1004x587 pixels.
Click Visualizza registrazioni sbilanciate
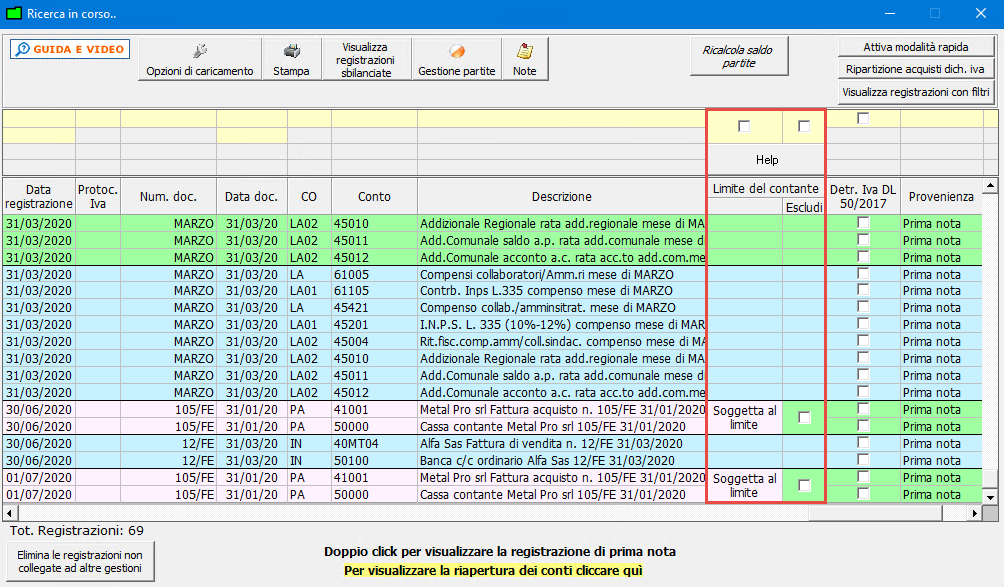pos(366,59)
